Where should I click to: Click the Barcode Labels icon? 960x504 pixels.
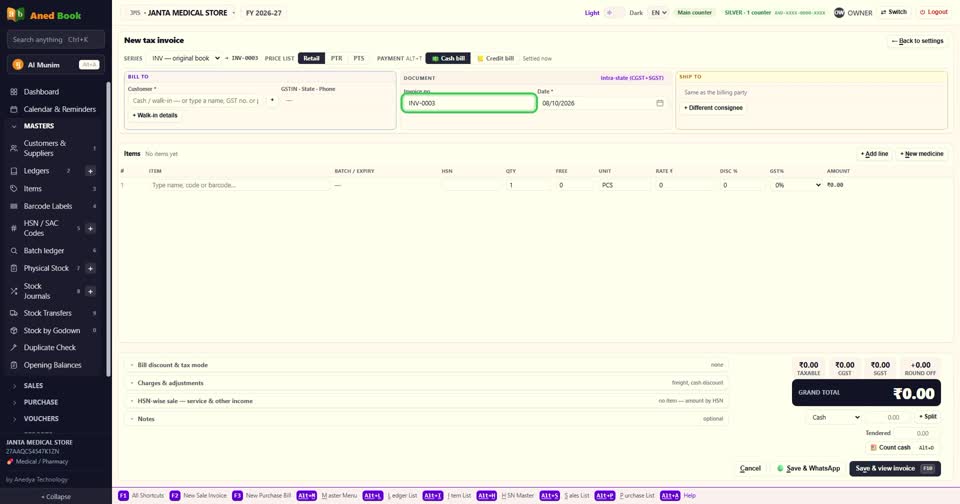click(x=14, y=206)
